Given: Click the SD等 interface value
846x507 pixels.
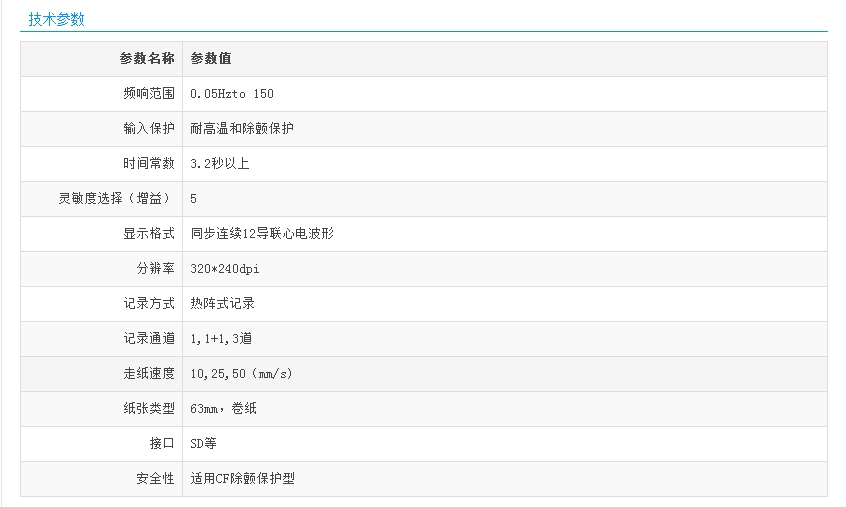Looking at the screenshot, I should pos(203,444).
